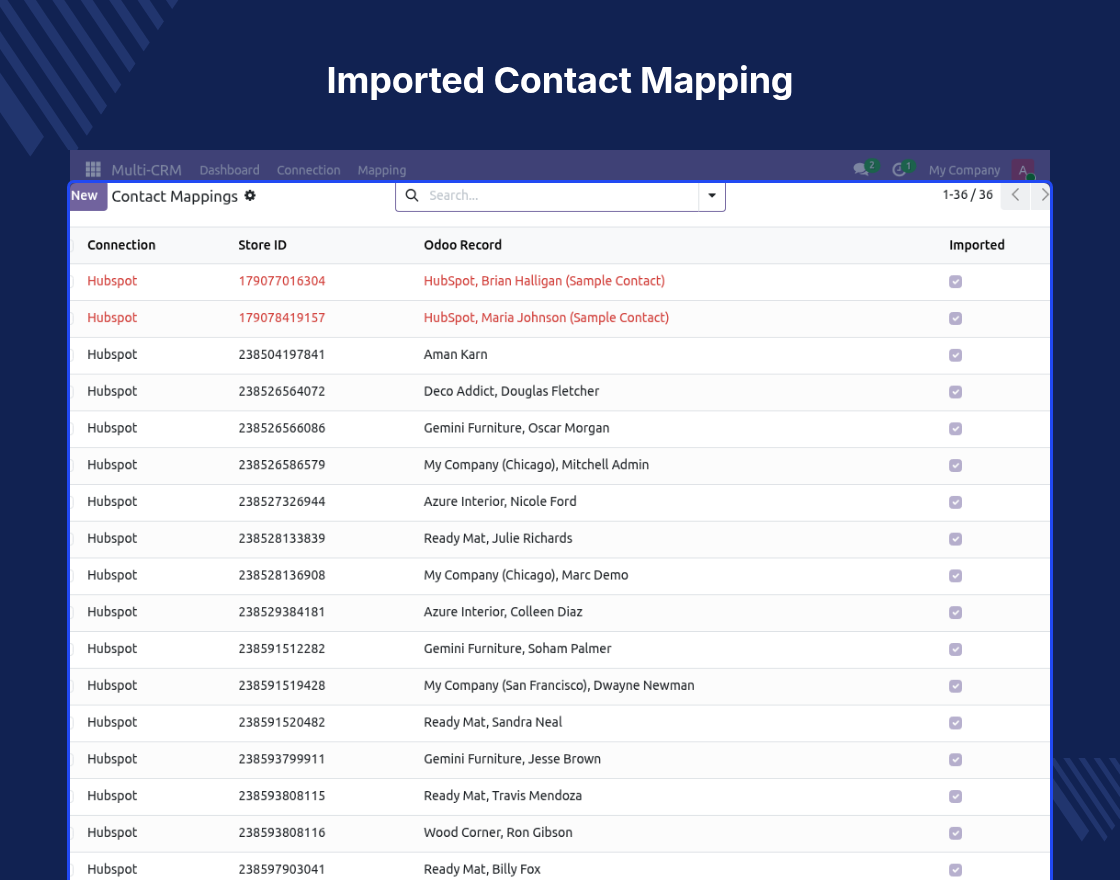Toggle Imported checkbox for Aman Karn row

(956, 355)
